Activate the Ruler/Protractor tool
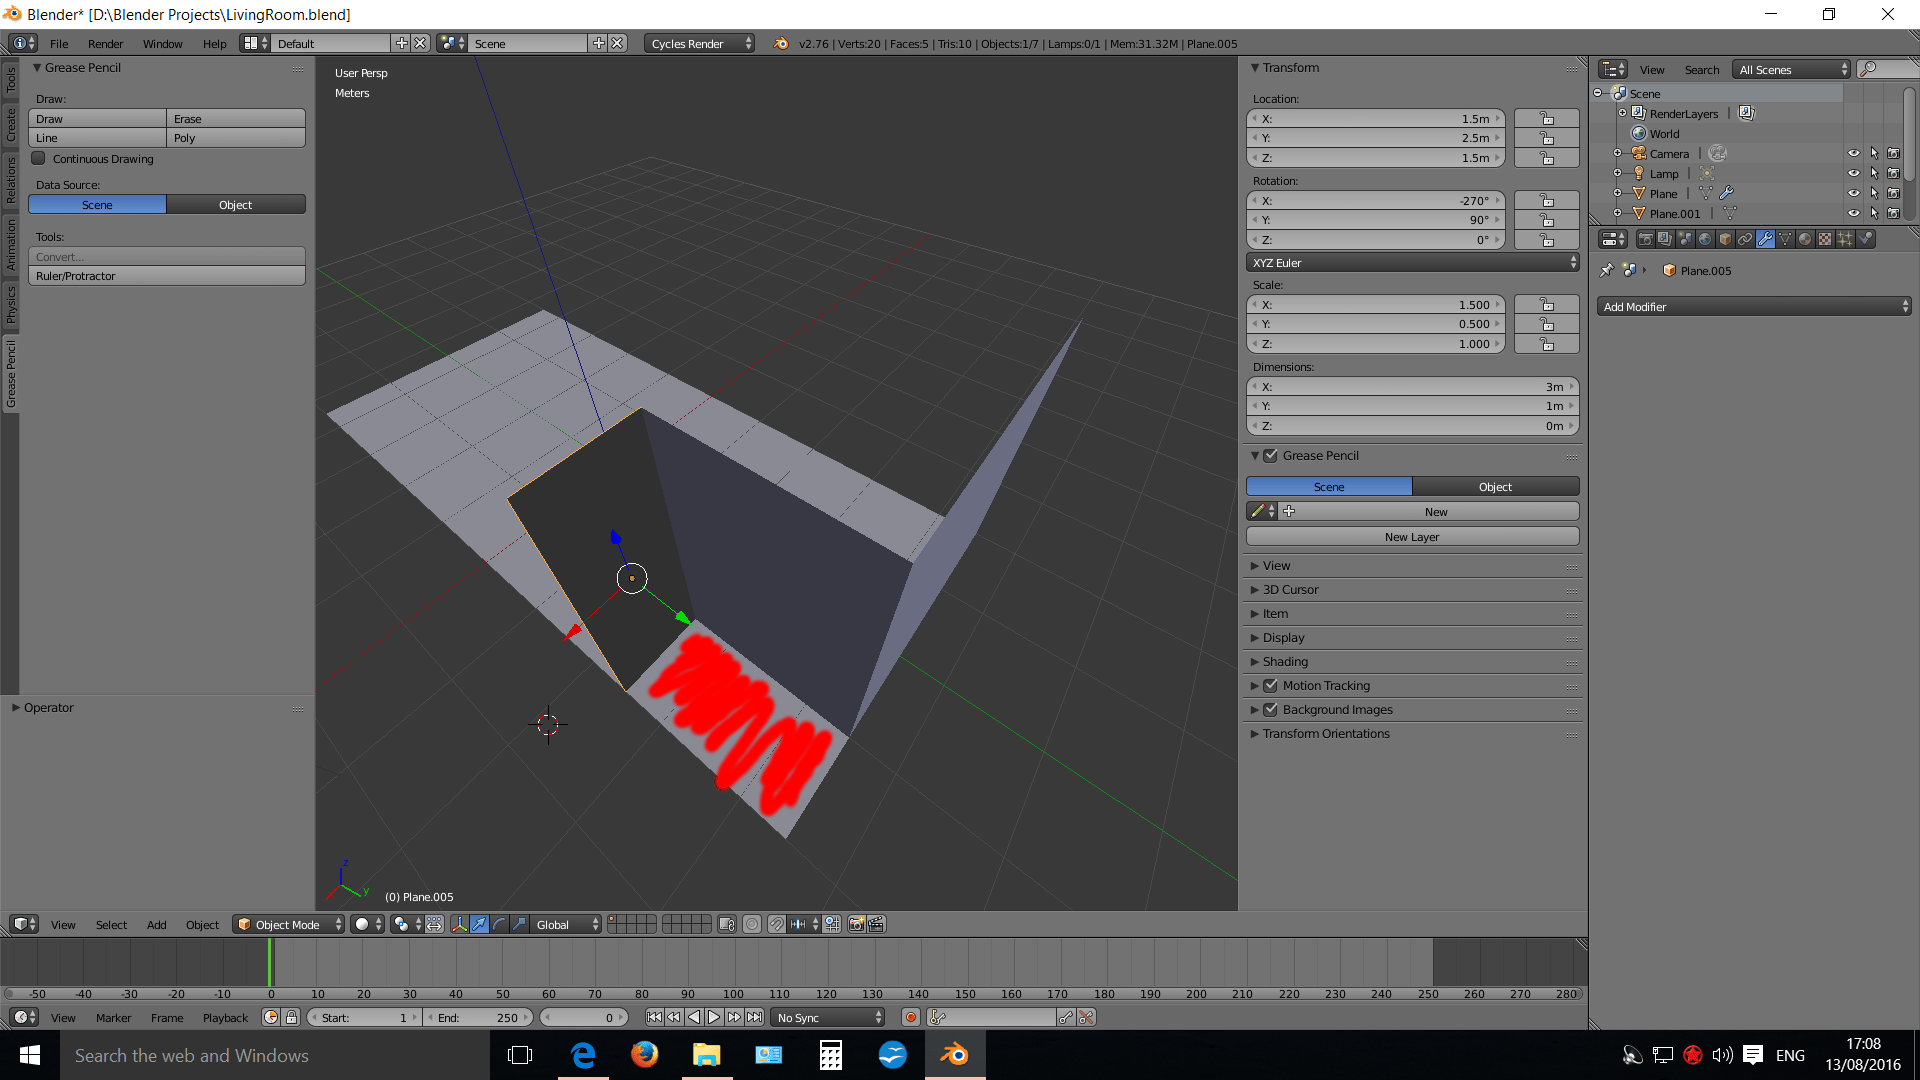 [x=166, y=276]
